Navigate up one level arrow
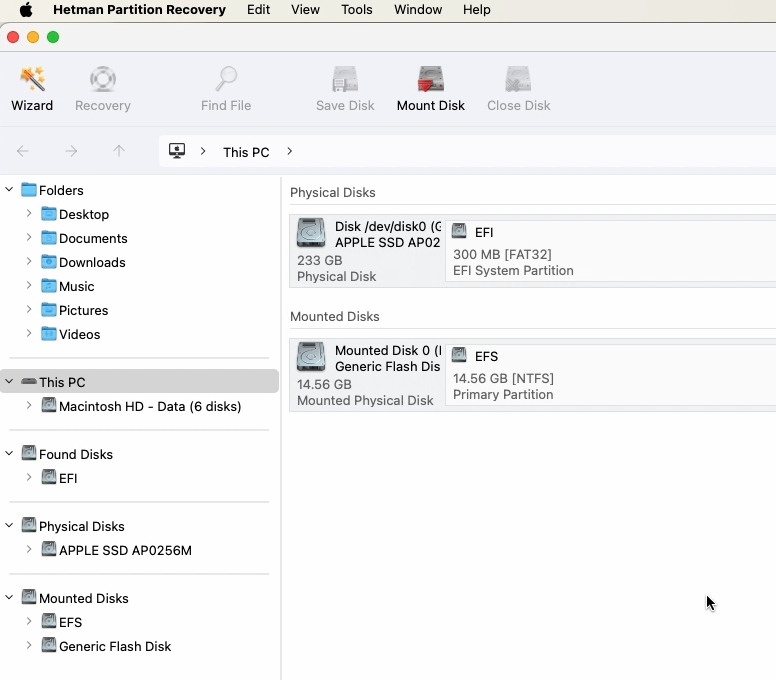Image resolution: width=776 pixels, height=680 pixels. [119, 151]
